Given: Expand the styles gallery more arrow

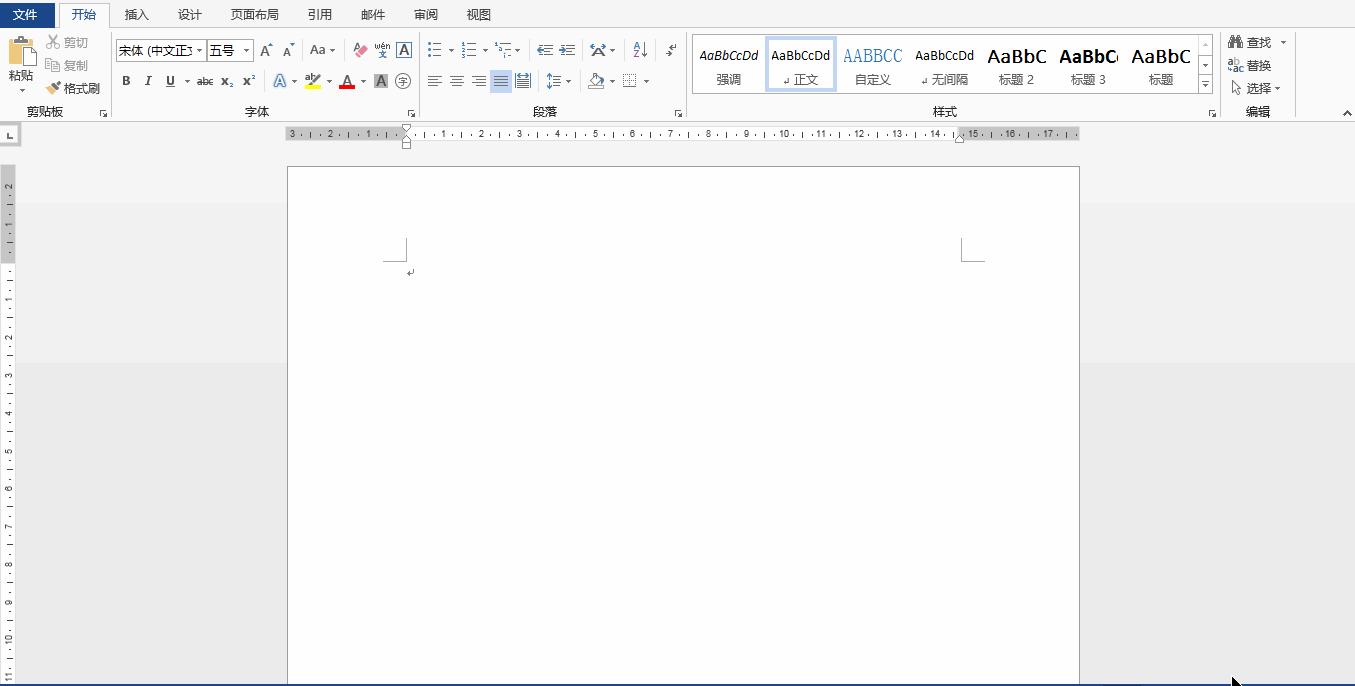Looking at the screenshot, I should [1205, 86].
